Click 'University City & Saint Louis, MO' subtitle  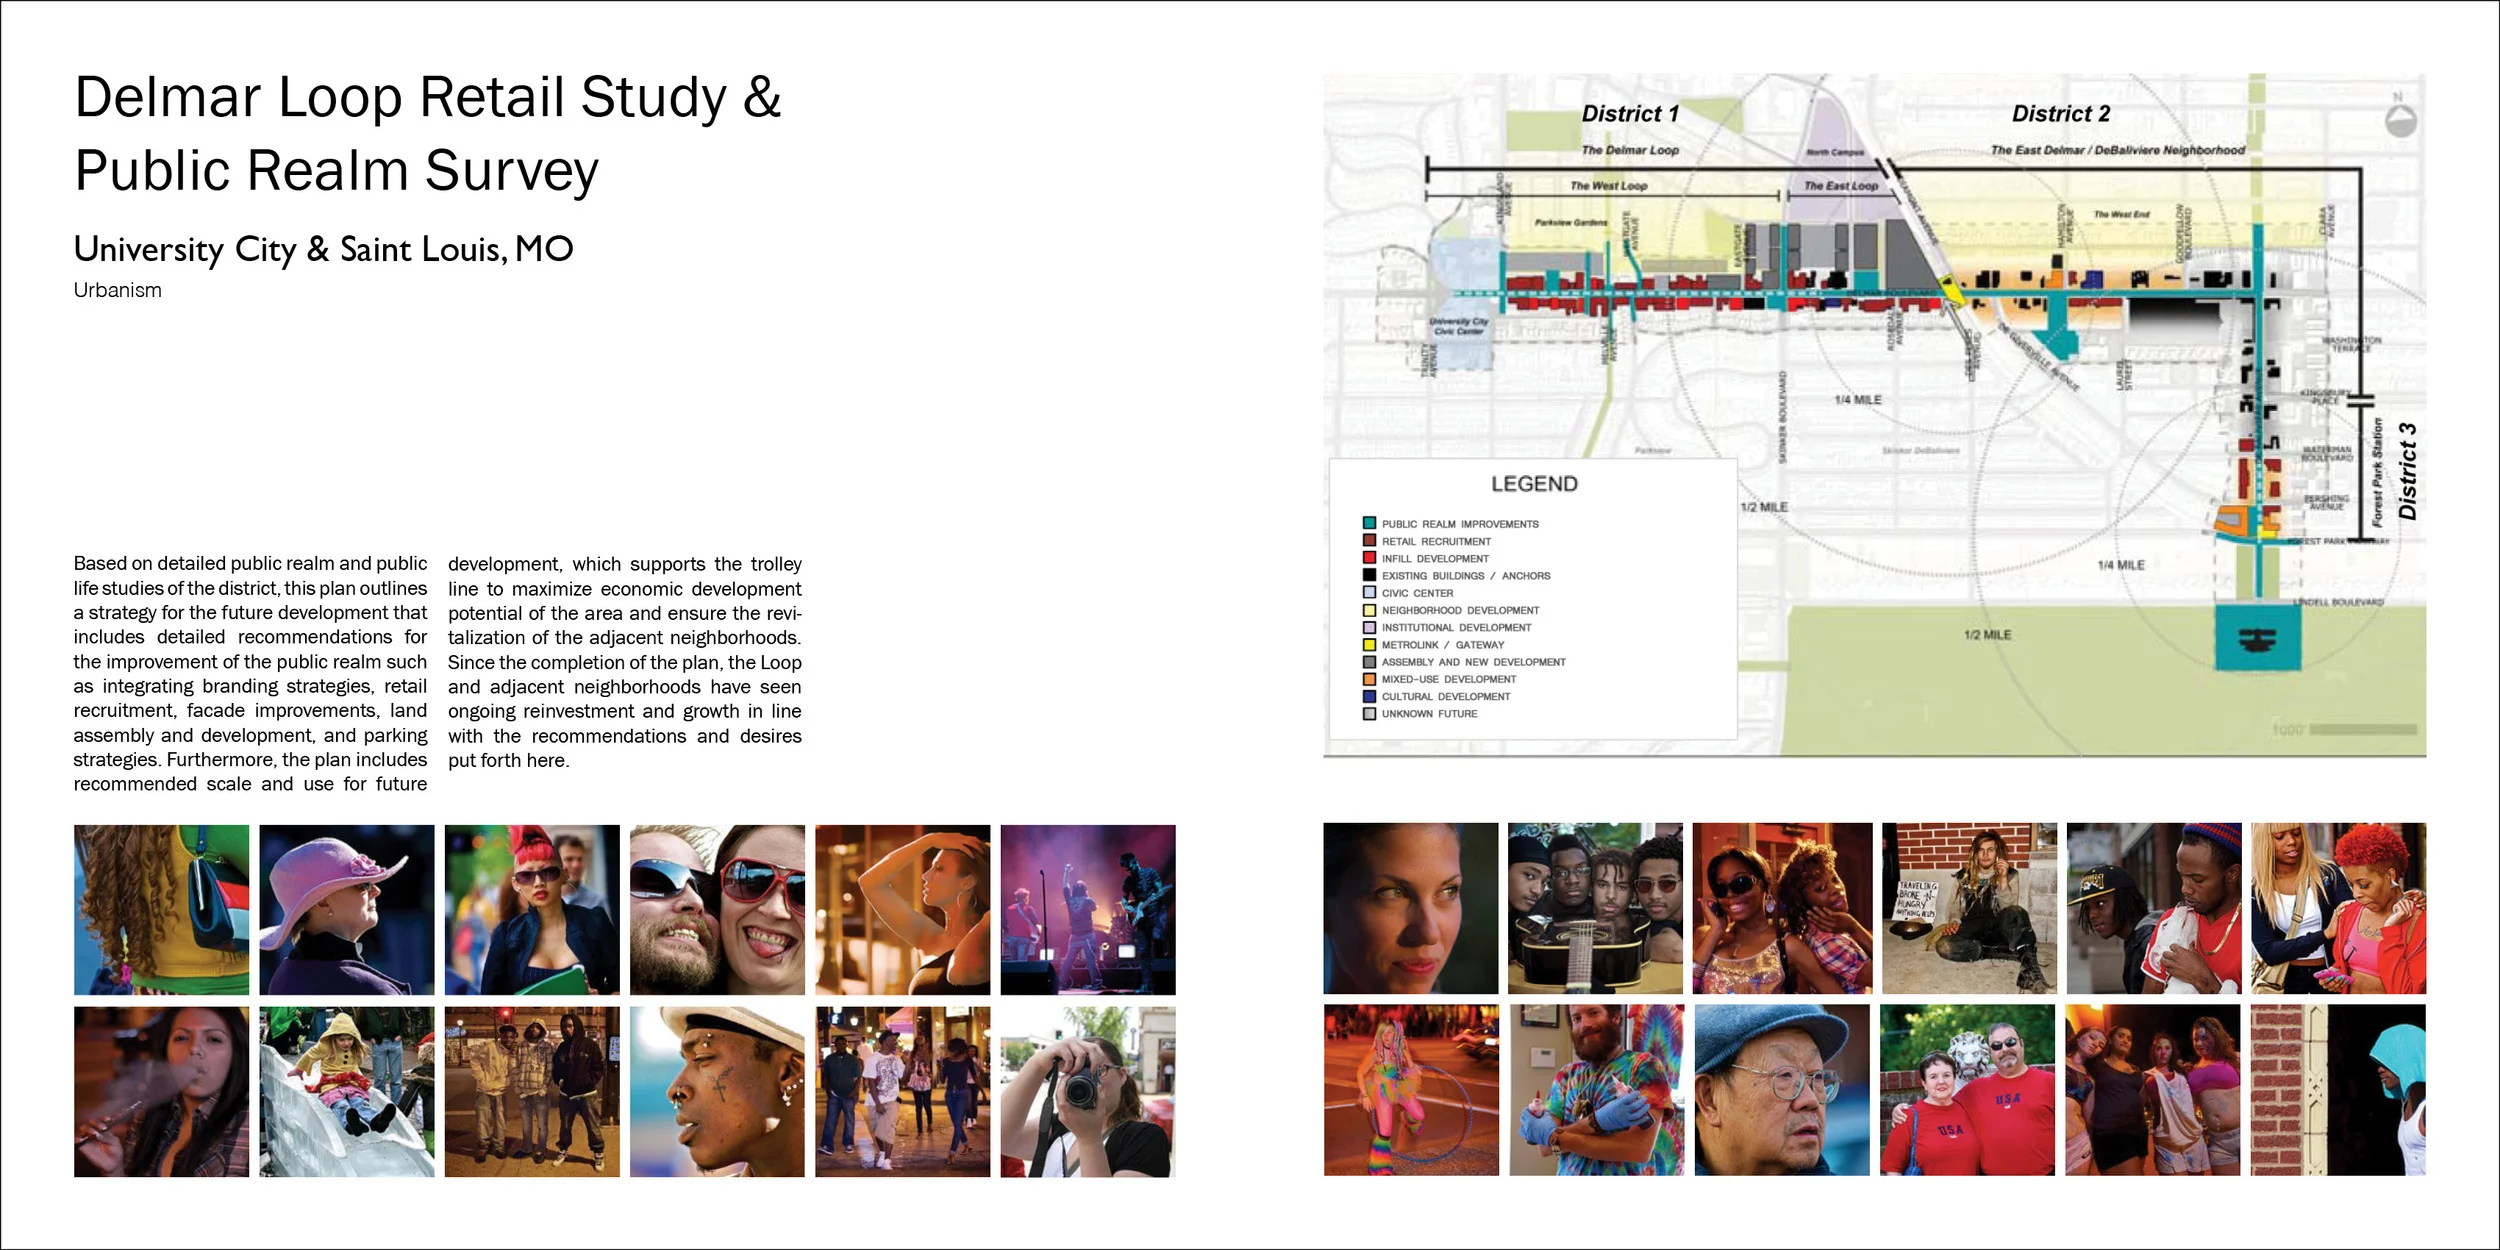tap(323, 249)
